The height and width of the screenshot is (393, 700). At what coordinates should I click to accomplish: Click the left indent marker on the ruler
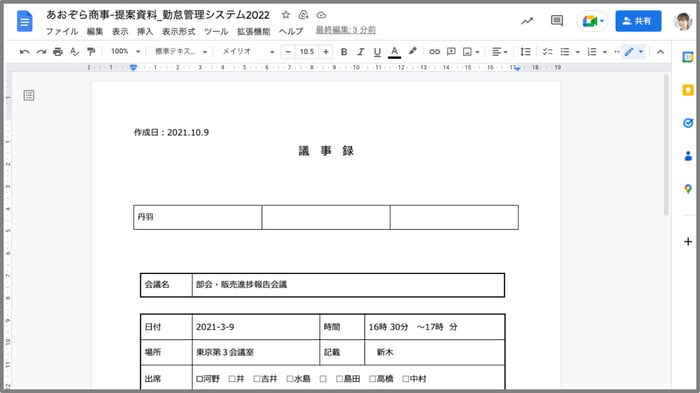tap(133, 67)
